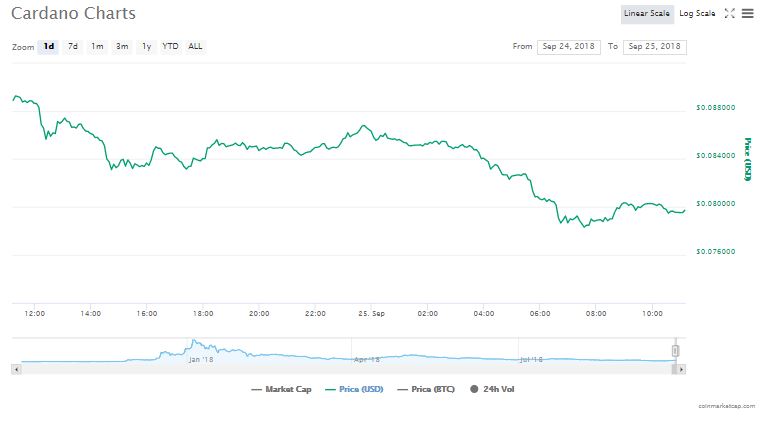The height and width of the screenshot is (430, 781).
Task: Click the $0.088000 axis label
Action: coord(715,108)
